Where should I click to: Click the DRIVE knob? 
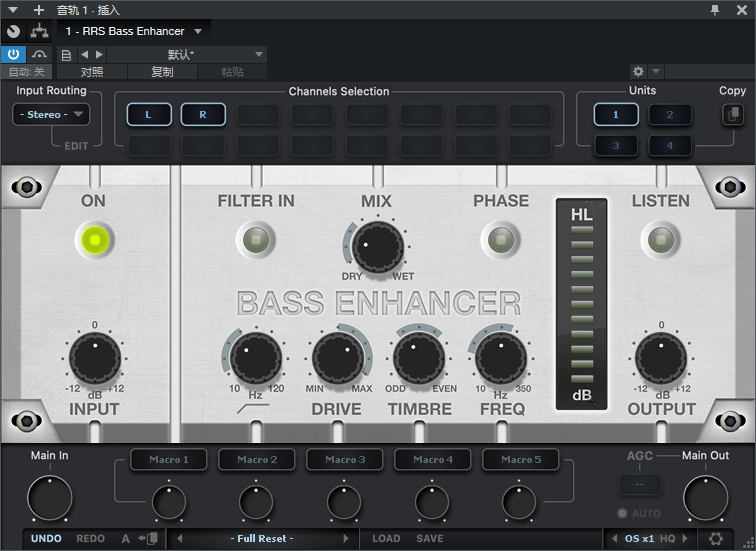coord(338,359)
